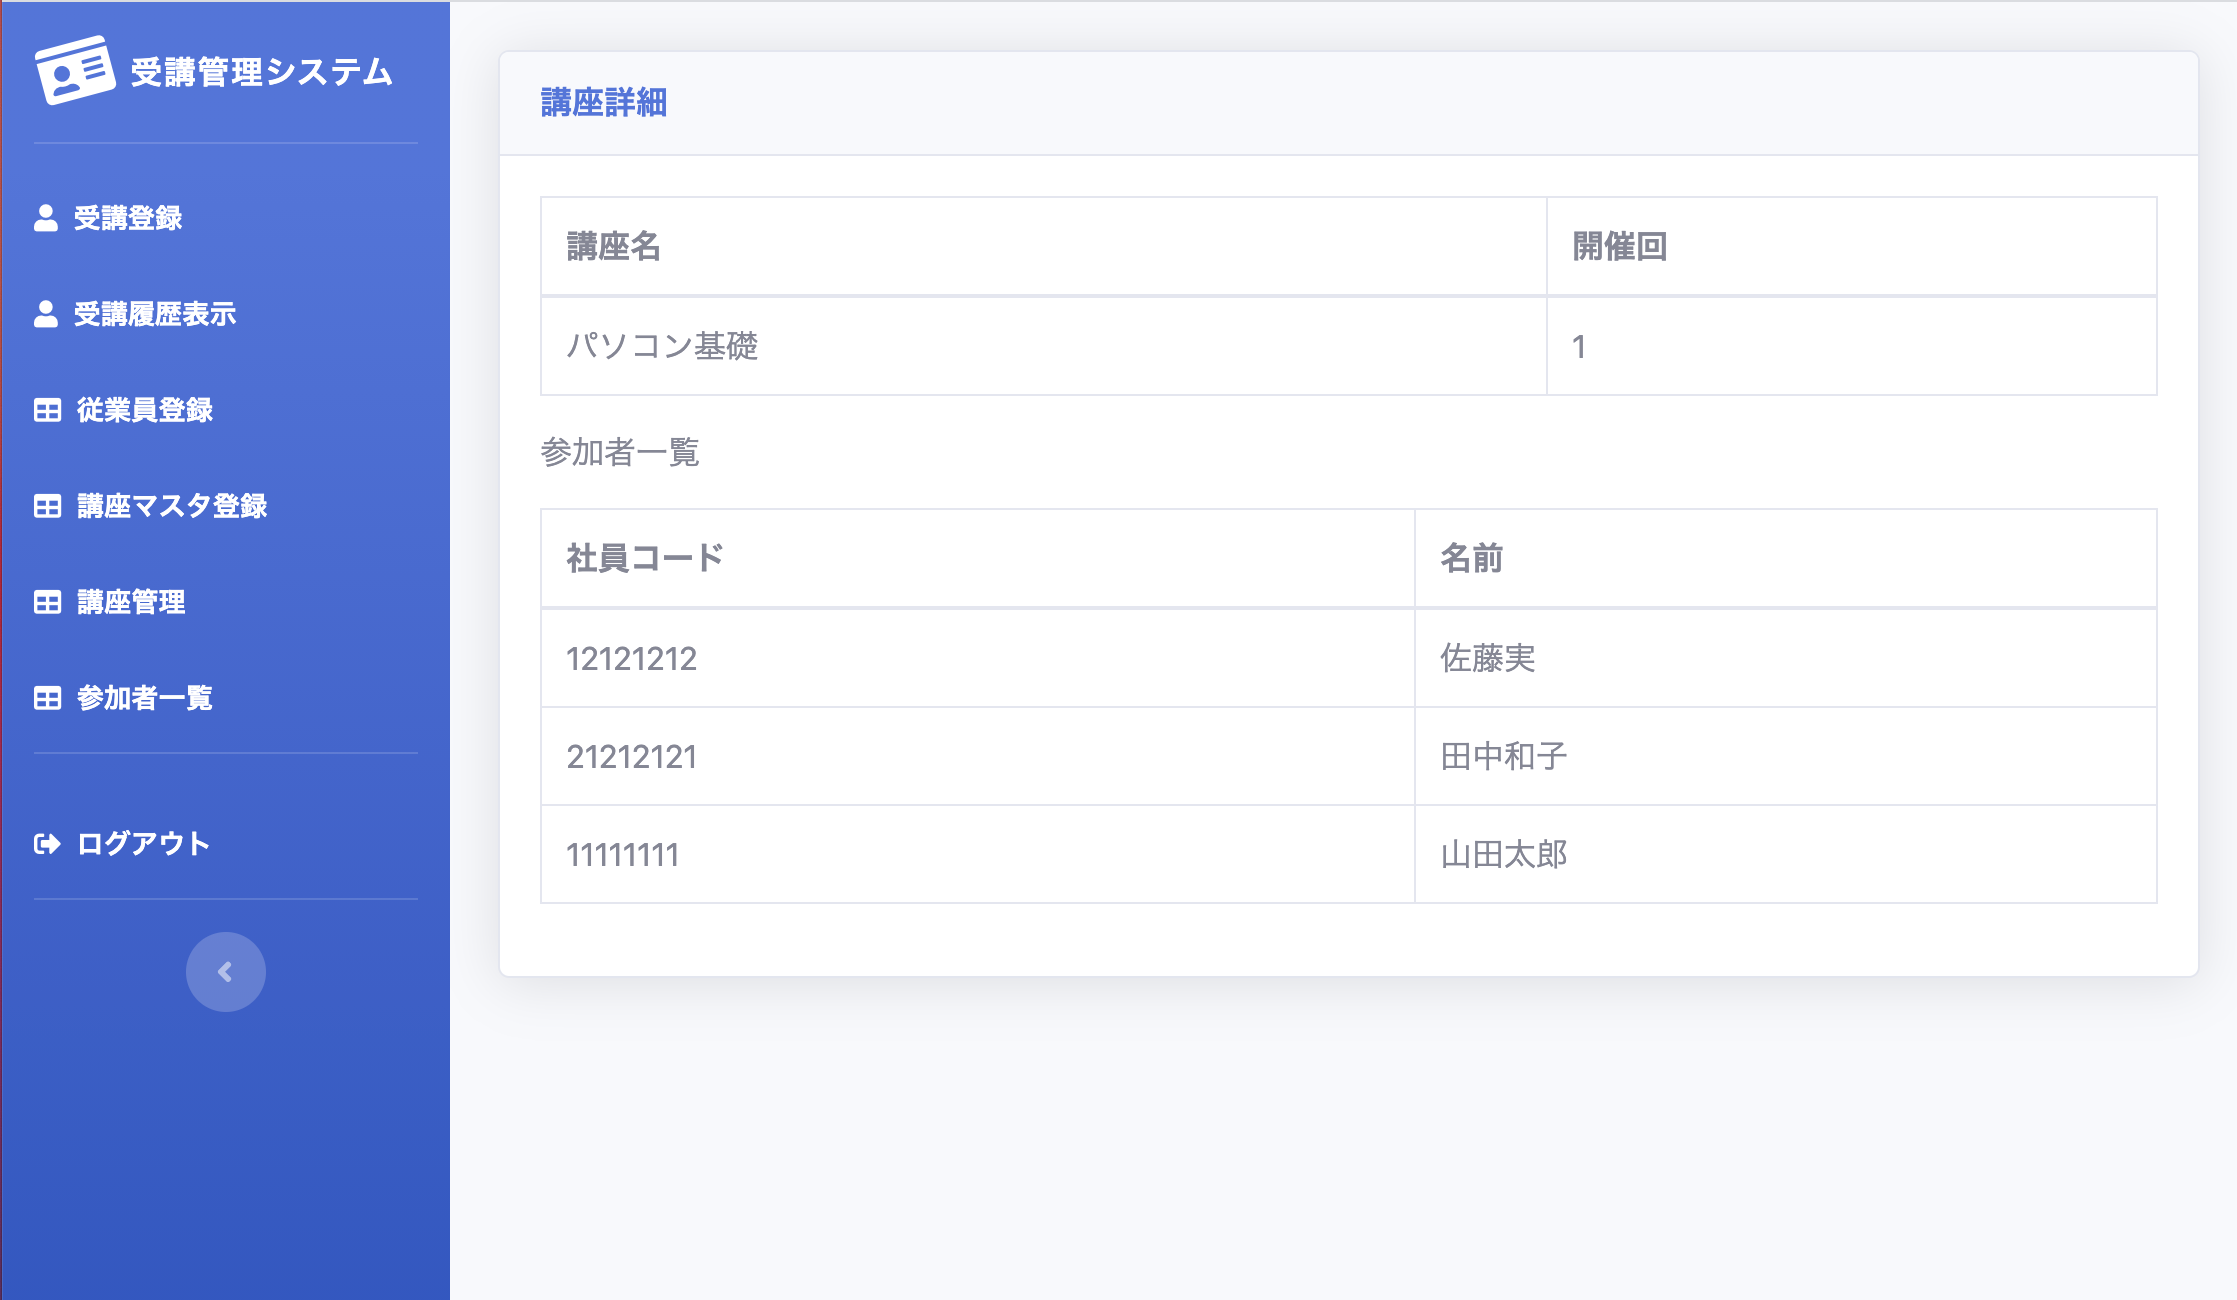Open 参加者一覧 from the sidebar
Viewport: 2237px width, 1300px height.
click(x=145, y=698)
